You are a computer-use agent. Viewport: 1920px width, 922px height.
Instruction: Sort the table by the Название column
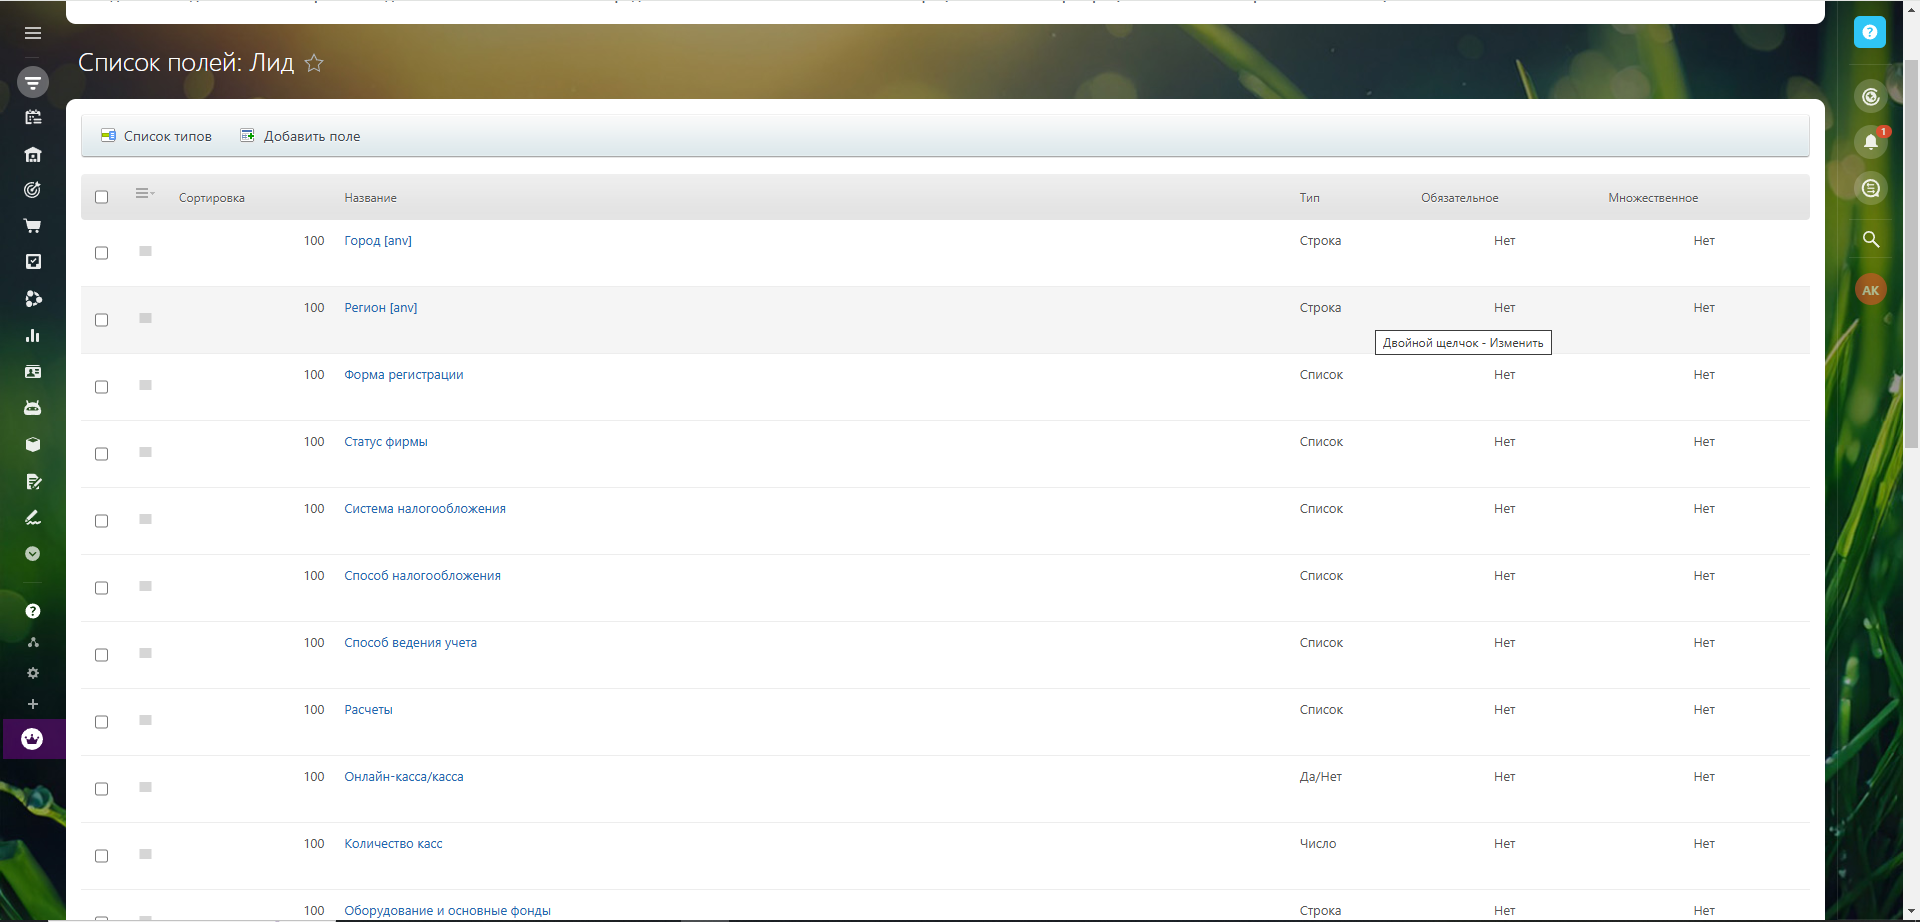pos(370,198)
